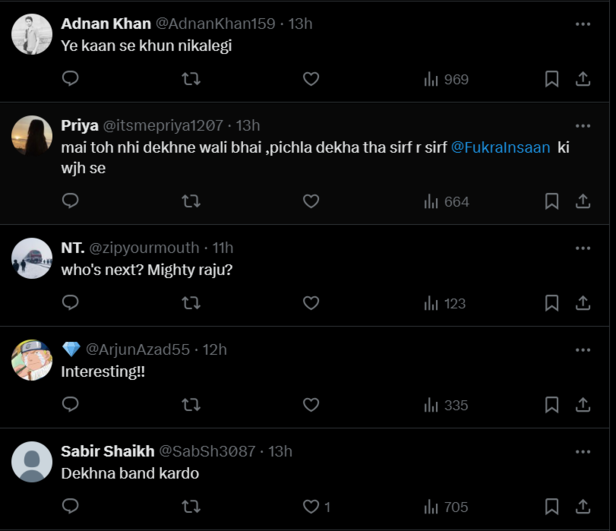
Task: View 969 views count on Adnan's tweet
Action: pyautogui.click(x=445, y=79)
